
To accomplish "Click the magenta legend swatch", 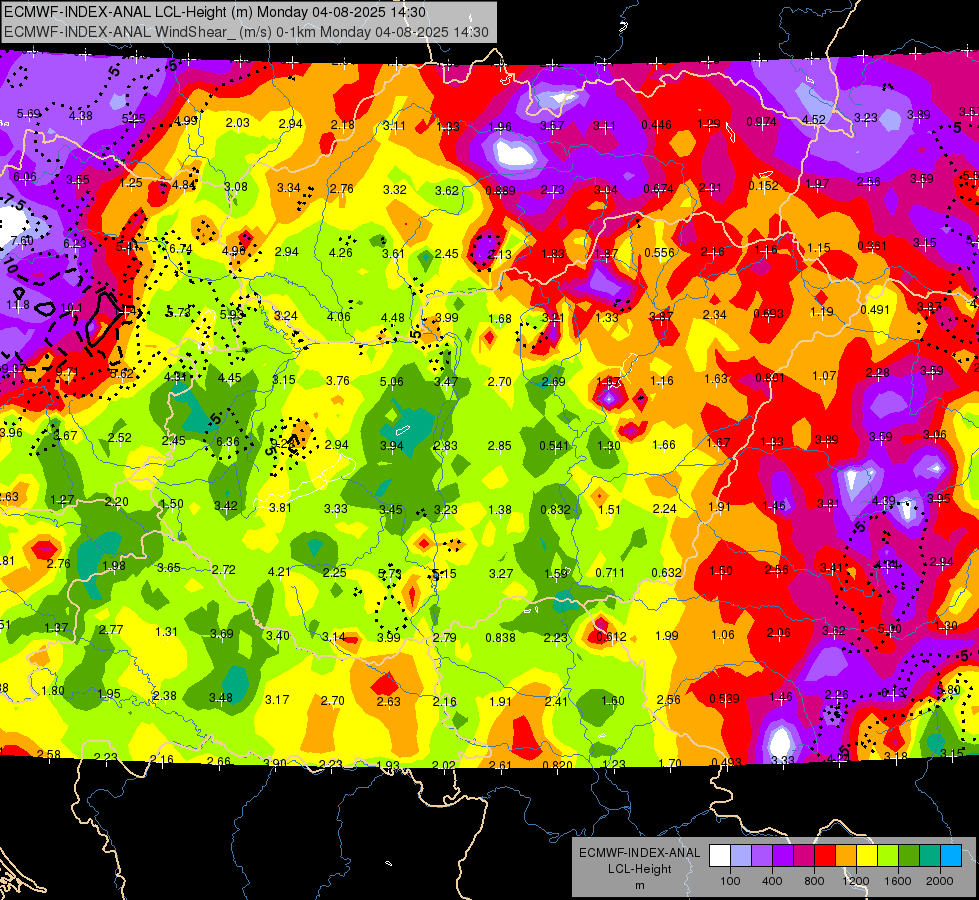I will (804, 856).
